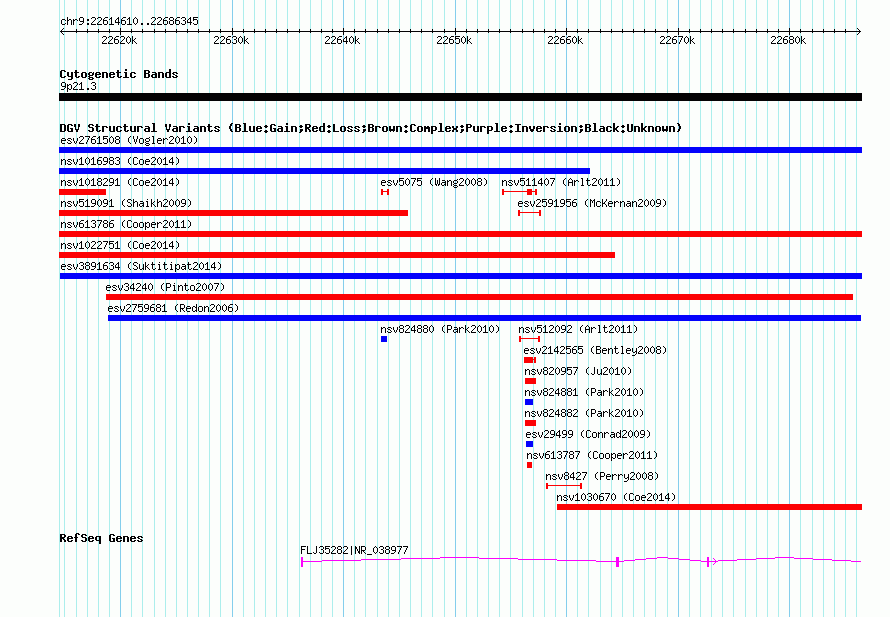Viewport: 890px width, 617px height.
Task: Click the esv2761508 (Vogler2010) blue gain bar
Action: pos(460,150)
